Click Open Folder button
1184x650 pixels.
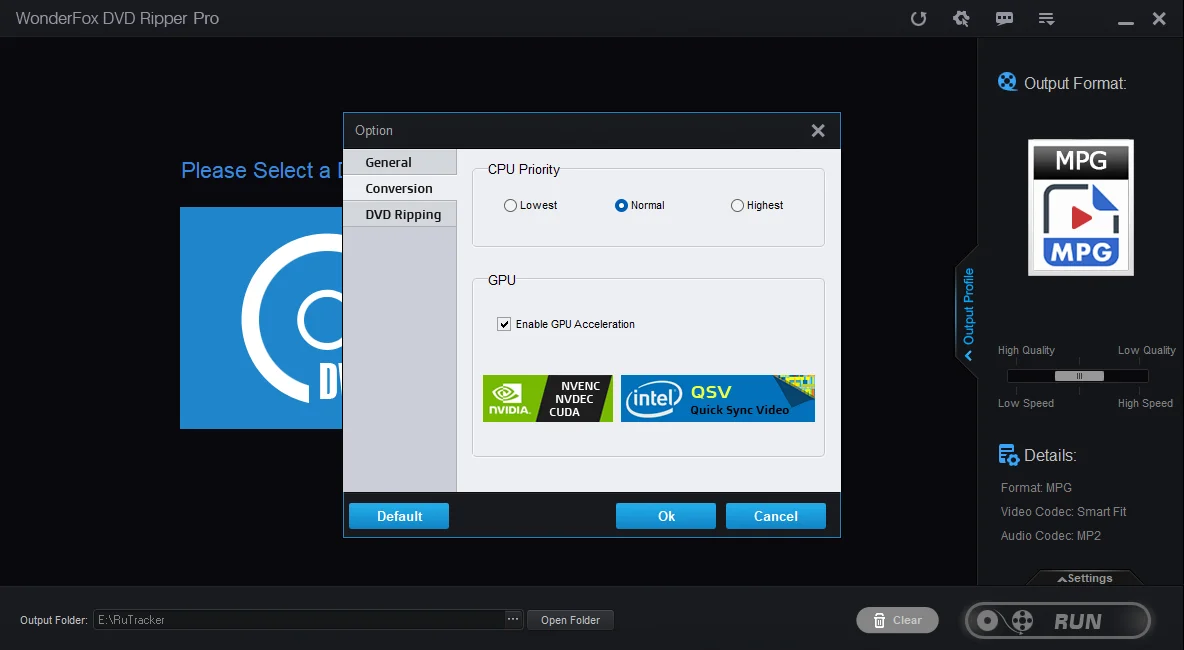pos(570,620)
